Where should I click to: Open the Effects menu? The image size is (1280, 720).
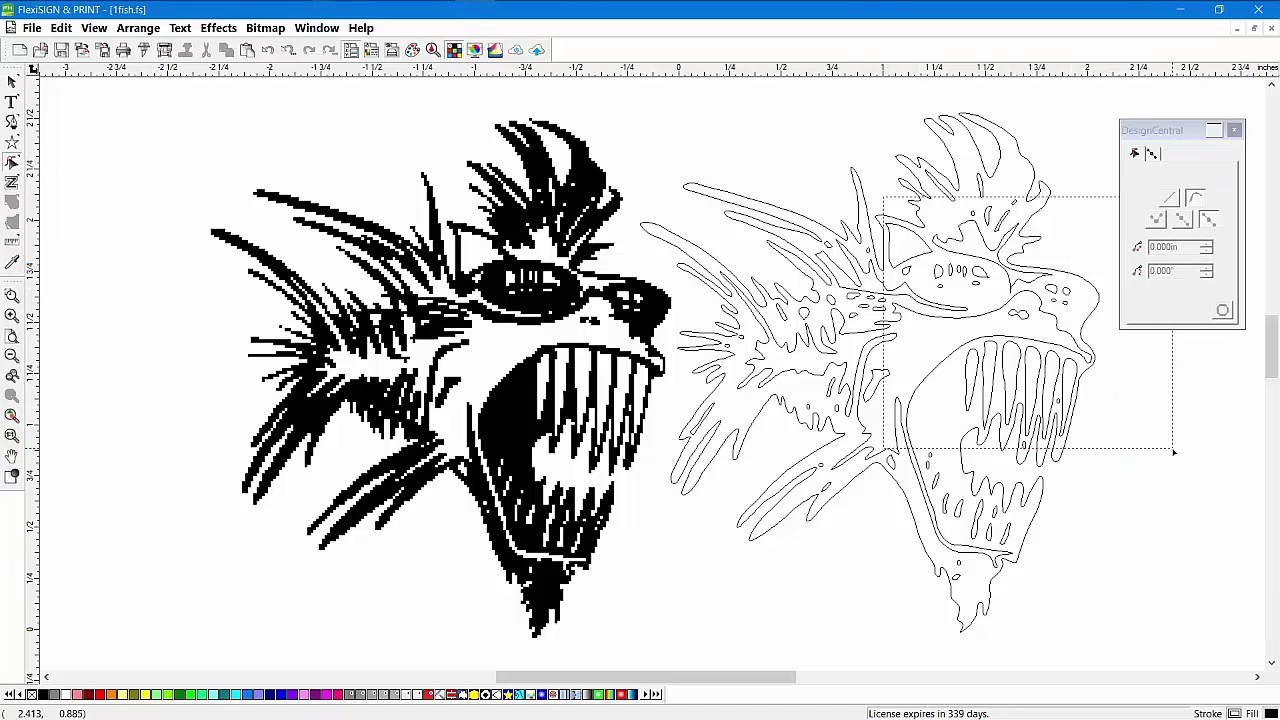click(x=218, y=28)
